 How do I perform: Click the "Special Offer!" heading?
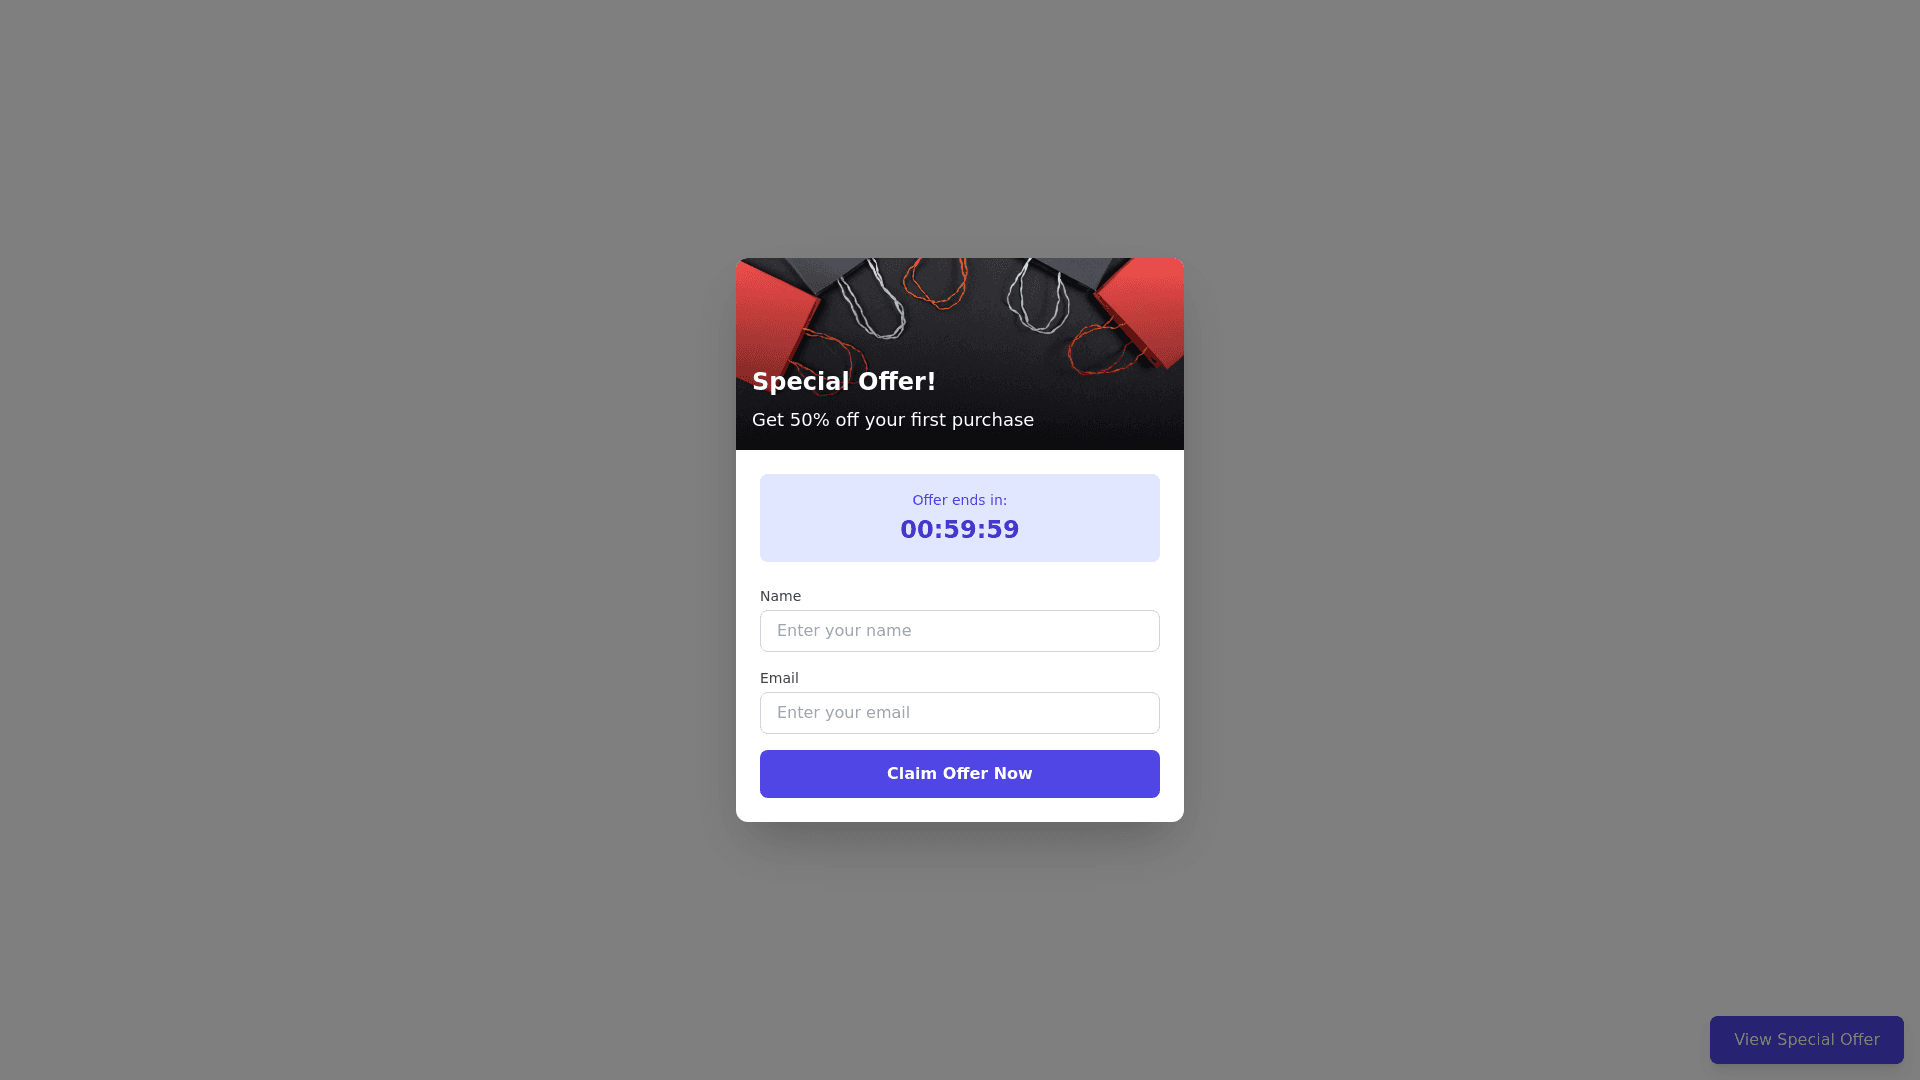[x=844, y=382]
